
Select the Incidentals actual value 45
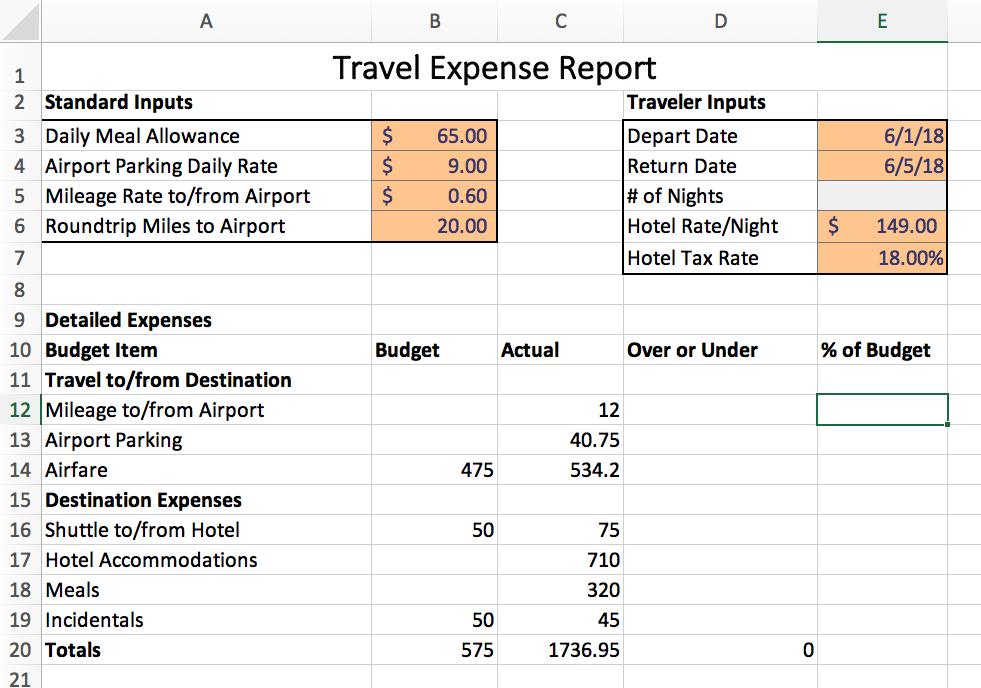coord(561,620)
